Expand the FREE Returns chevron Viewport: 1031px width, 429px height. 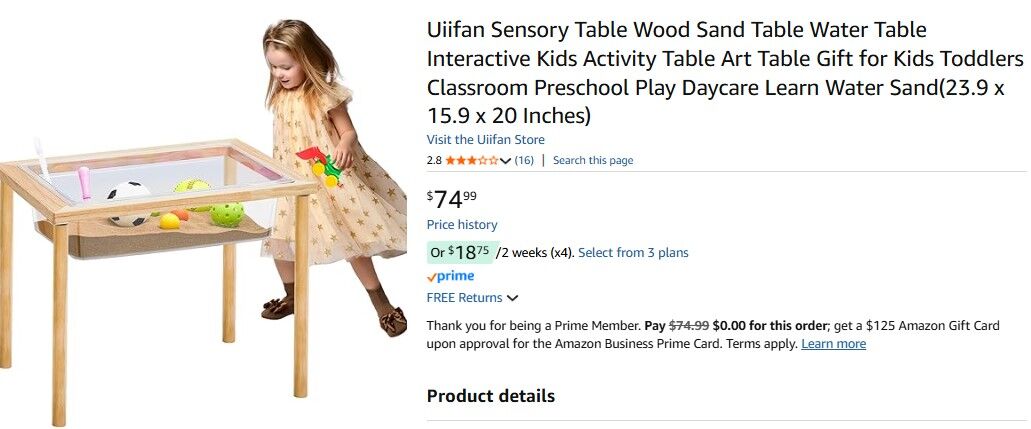[x=513, y=298]
